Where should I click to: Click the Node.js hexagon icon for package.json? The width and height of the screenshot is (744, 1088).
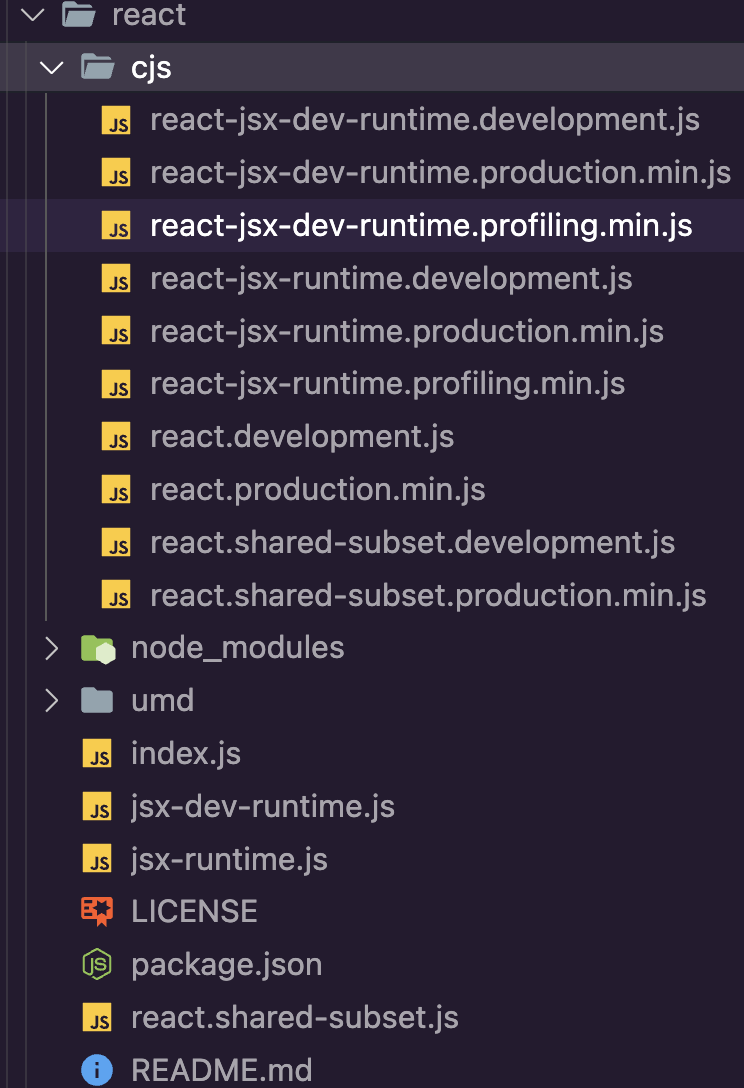point(97,964)
